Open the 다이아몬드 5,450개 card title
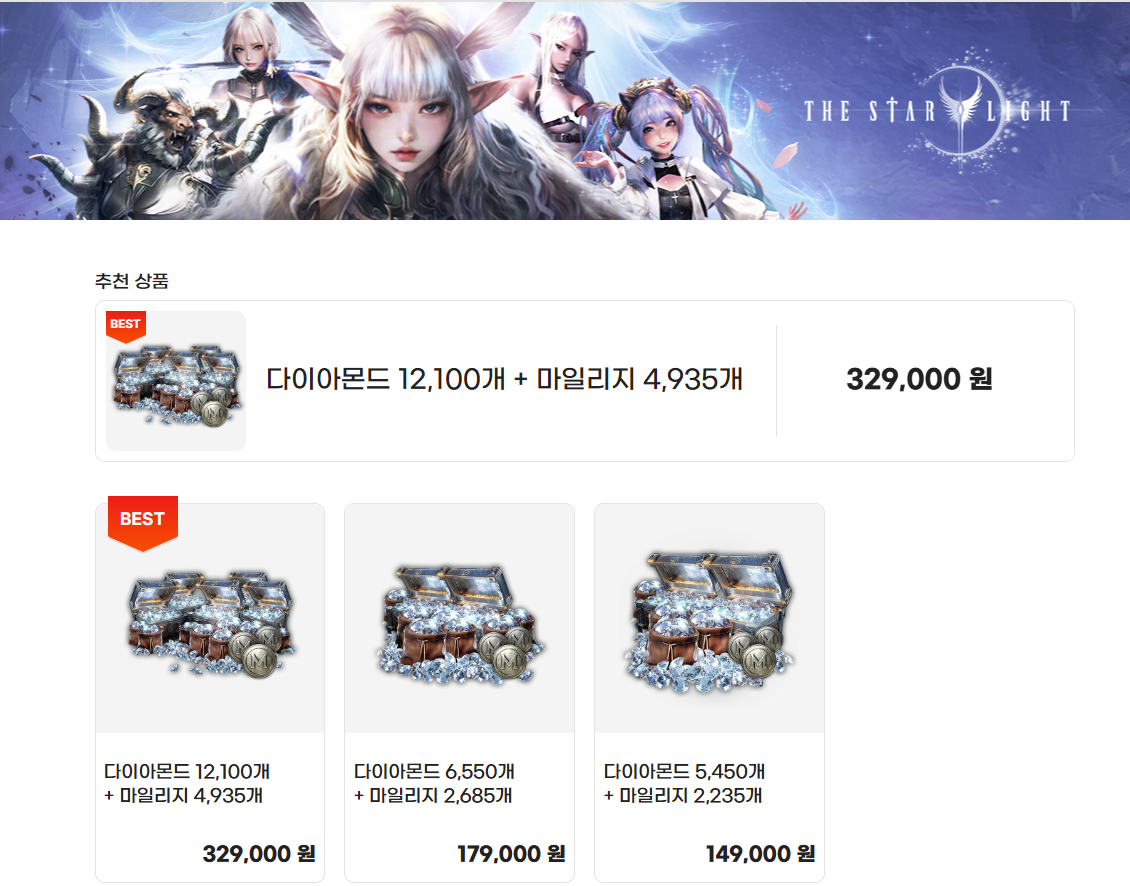The image size is (1130, 886). pyautogui.click(x=684, y=784)
